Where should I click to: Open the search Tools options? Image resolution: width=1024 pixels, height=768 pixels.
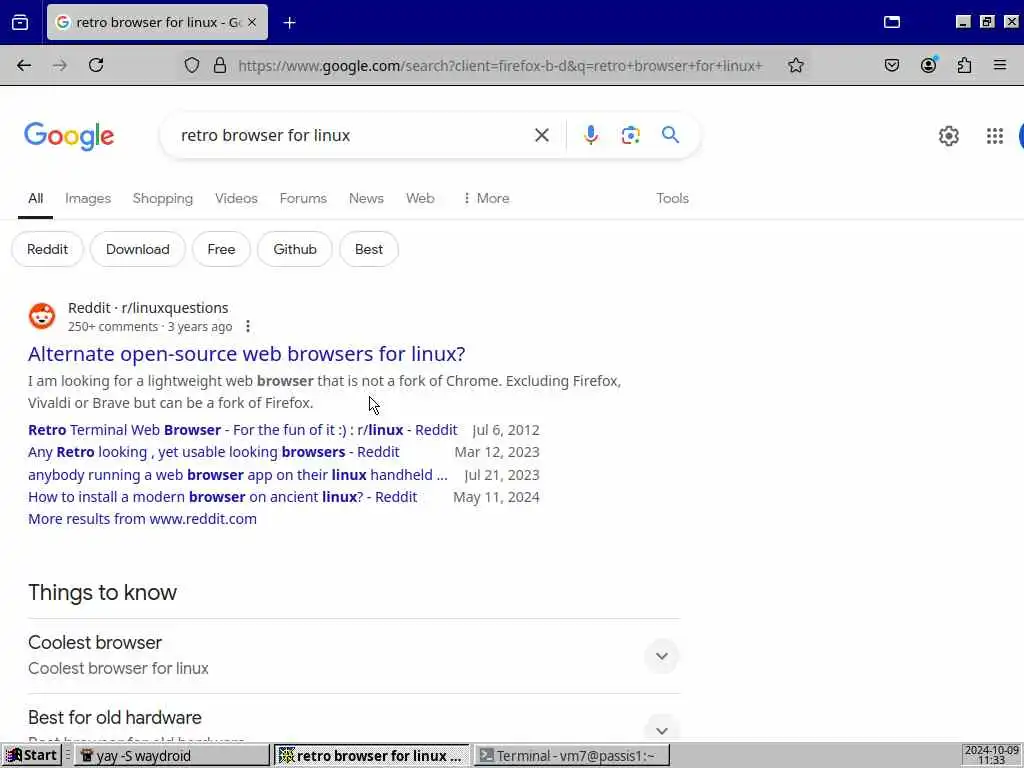[672, 199]
